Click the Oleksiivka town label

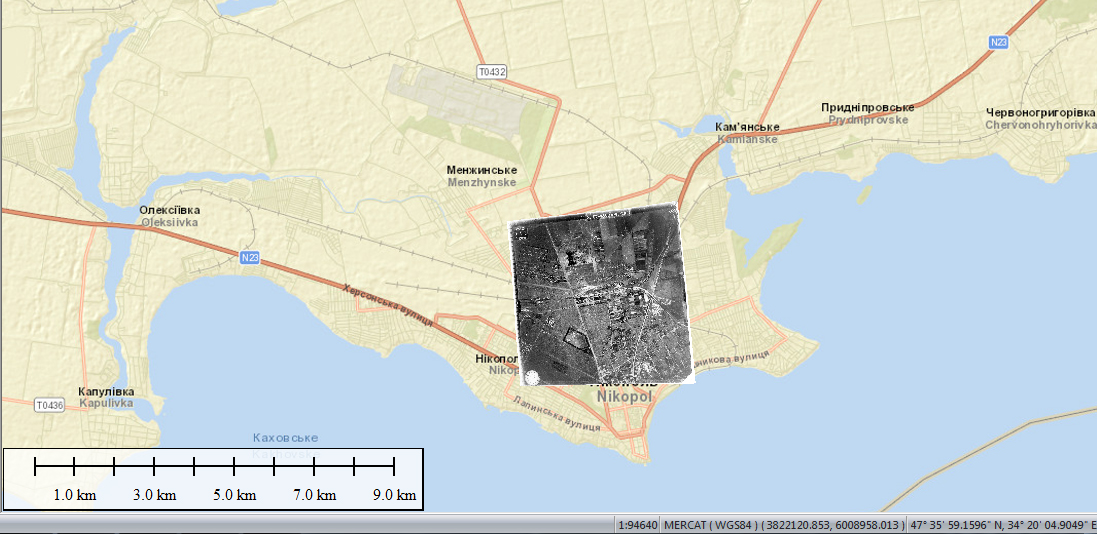tap(170, 216)
